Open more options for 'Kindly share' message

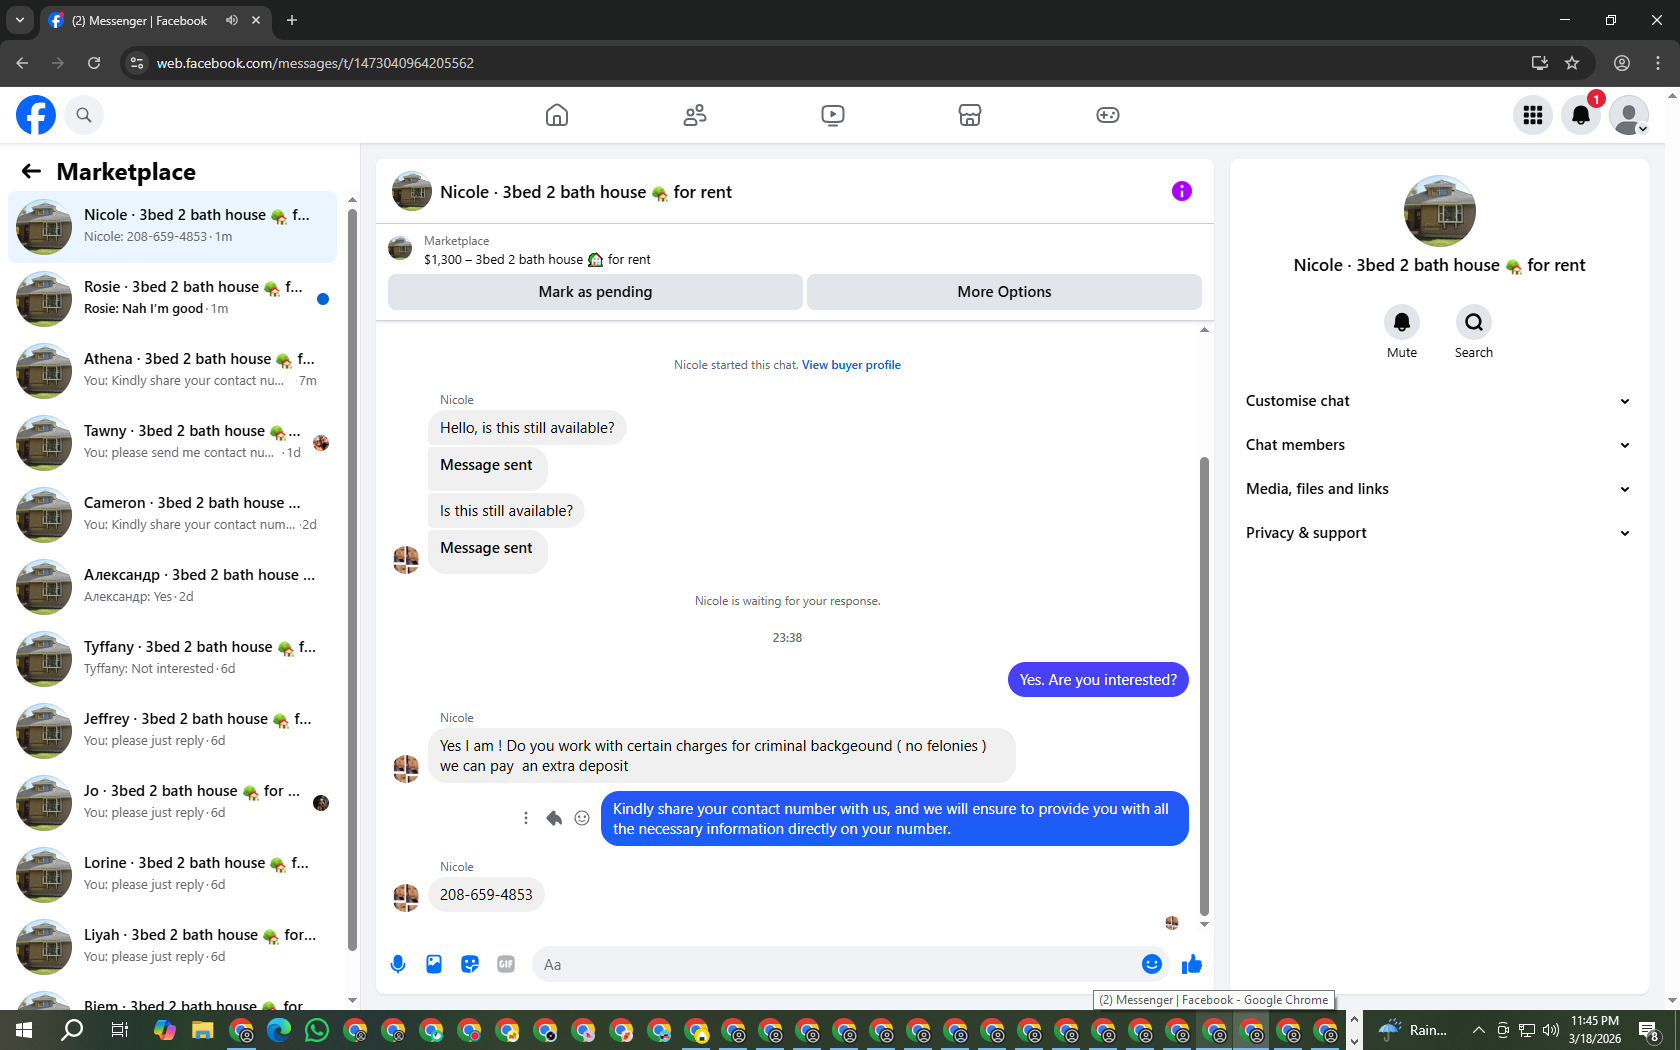click(526, 818)
